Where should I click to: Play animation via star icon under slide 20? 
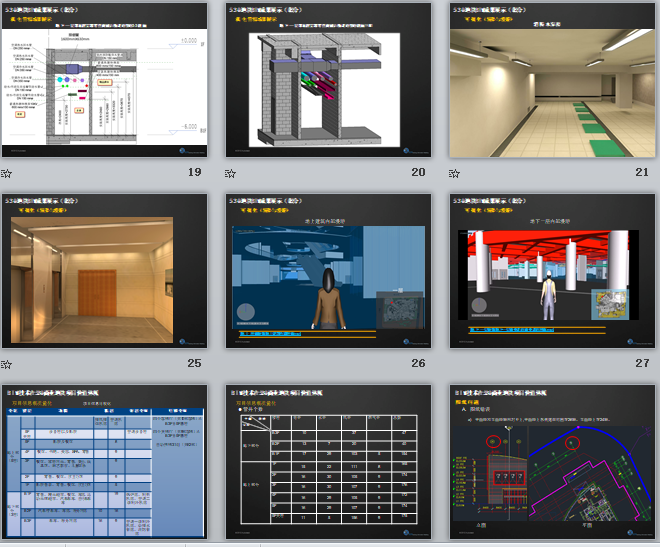230,173
